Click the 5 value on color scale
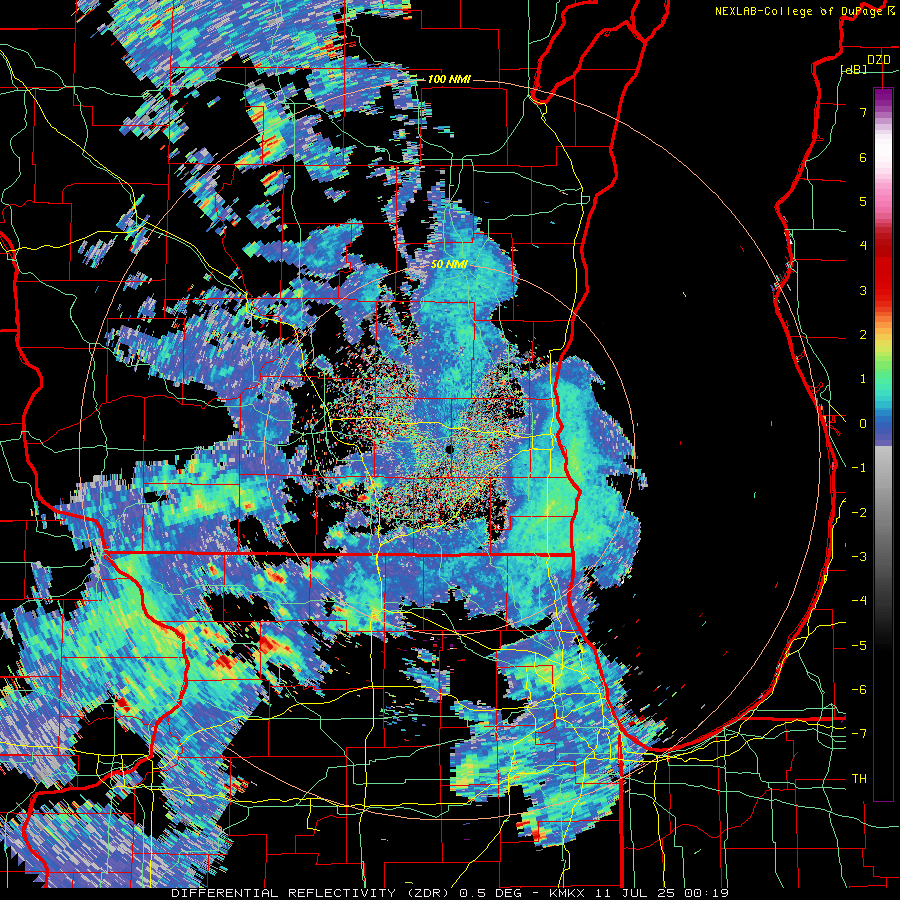This screenshot has width=900, height=900. [863, 201]
